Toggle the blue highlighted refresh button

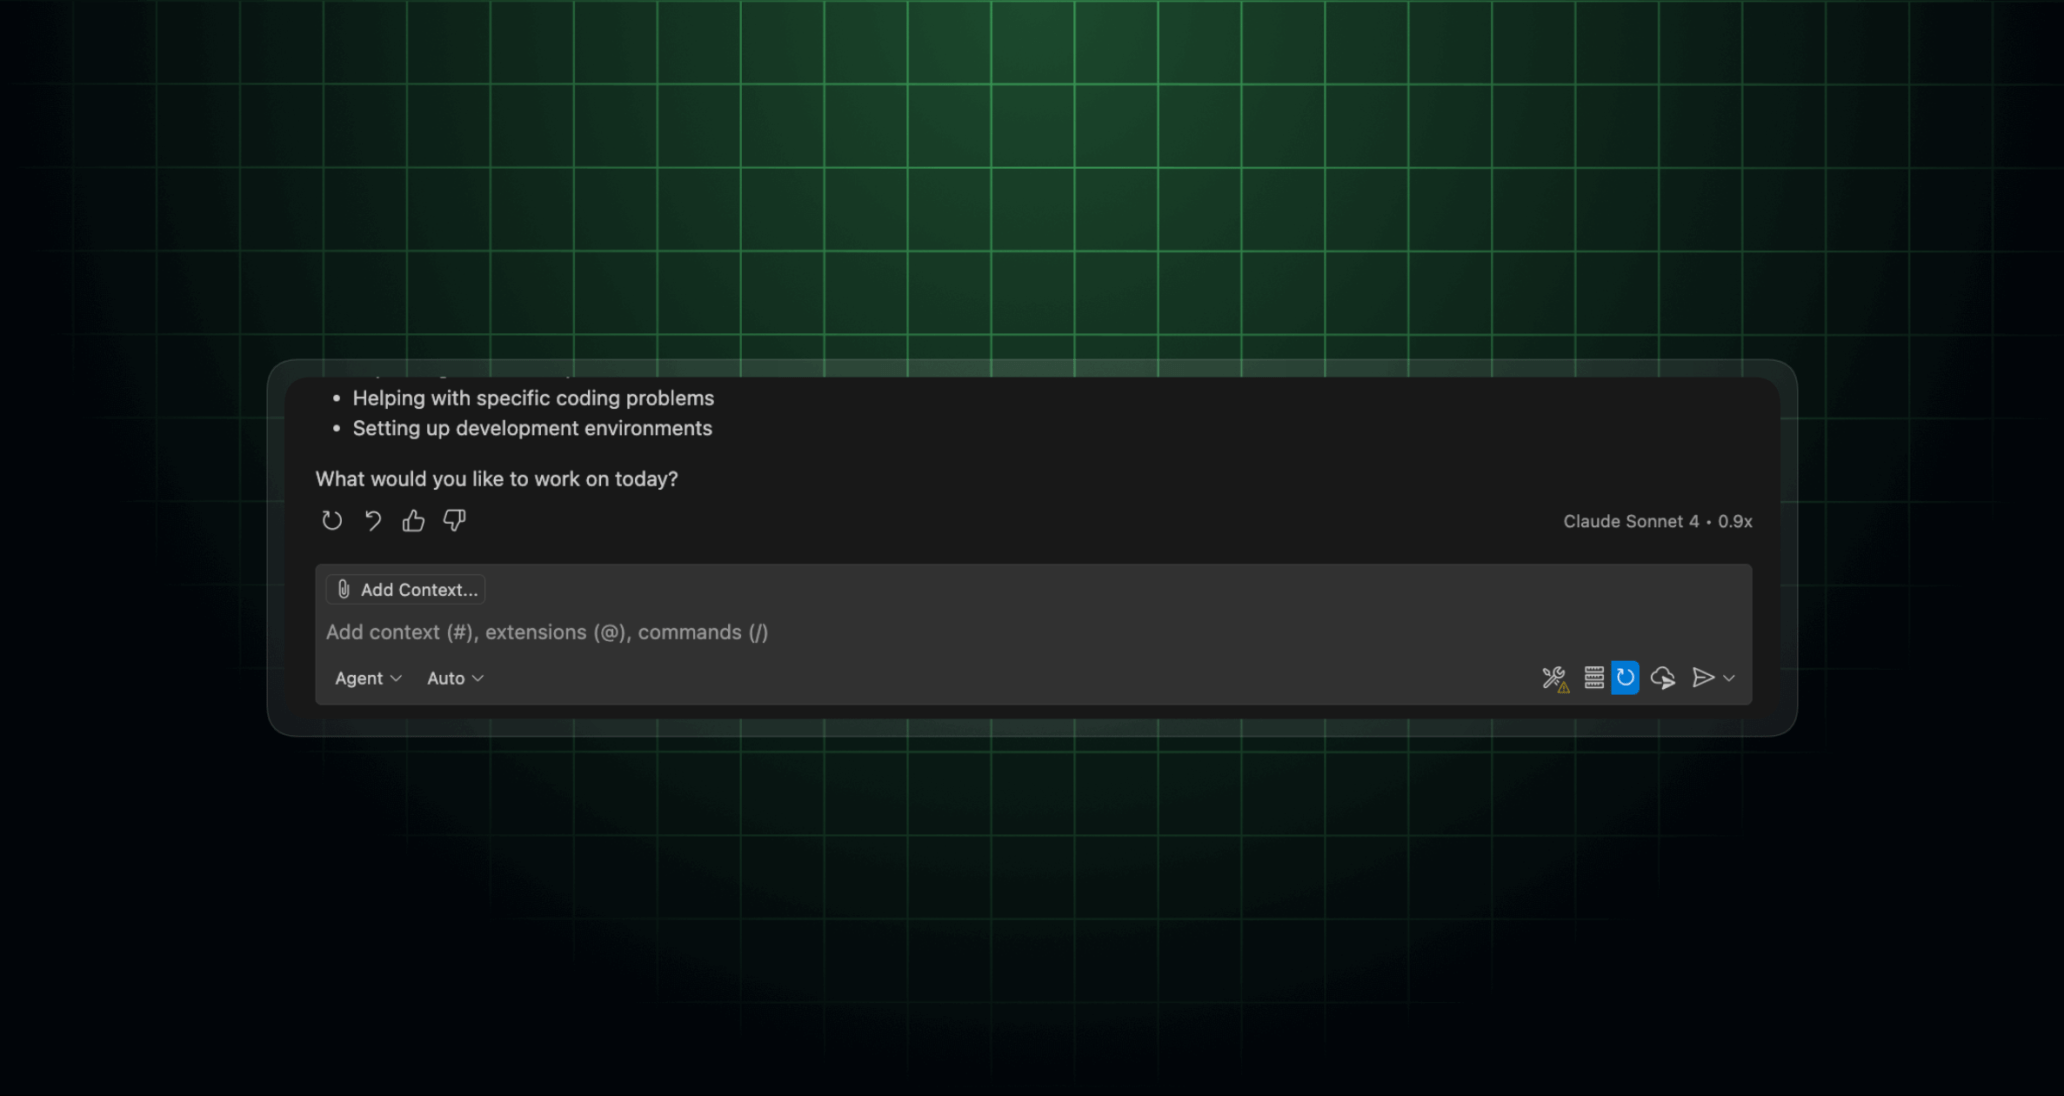tap(1625, 678)
